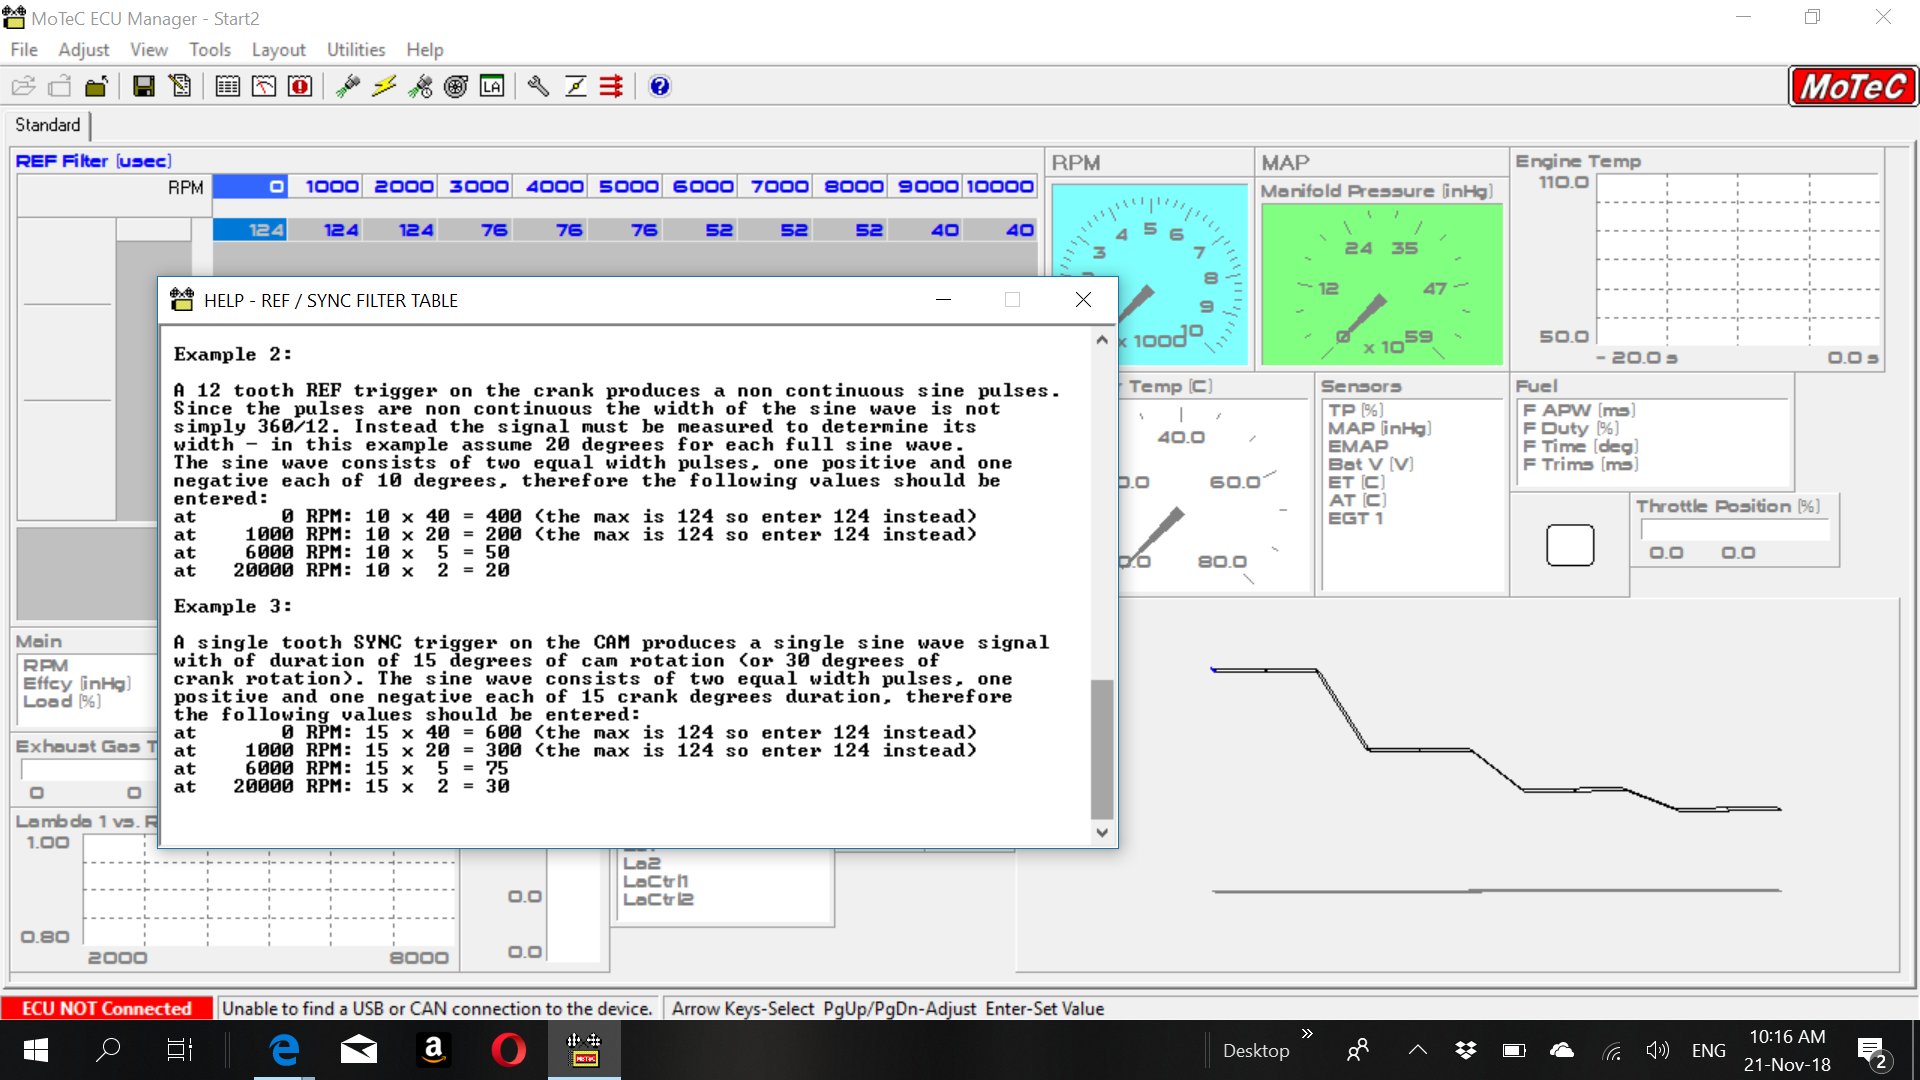Open help with blue question mark icon
The height and width of the screenshot is (1080, 1920).
click(659, 86)
